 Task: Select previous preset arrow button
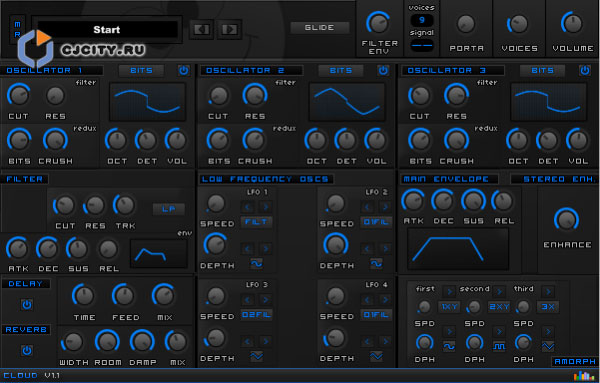(x=201, y=29)
